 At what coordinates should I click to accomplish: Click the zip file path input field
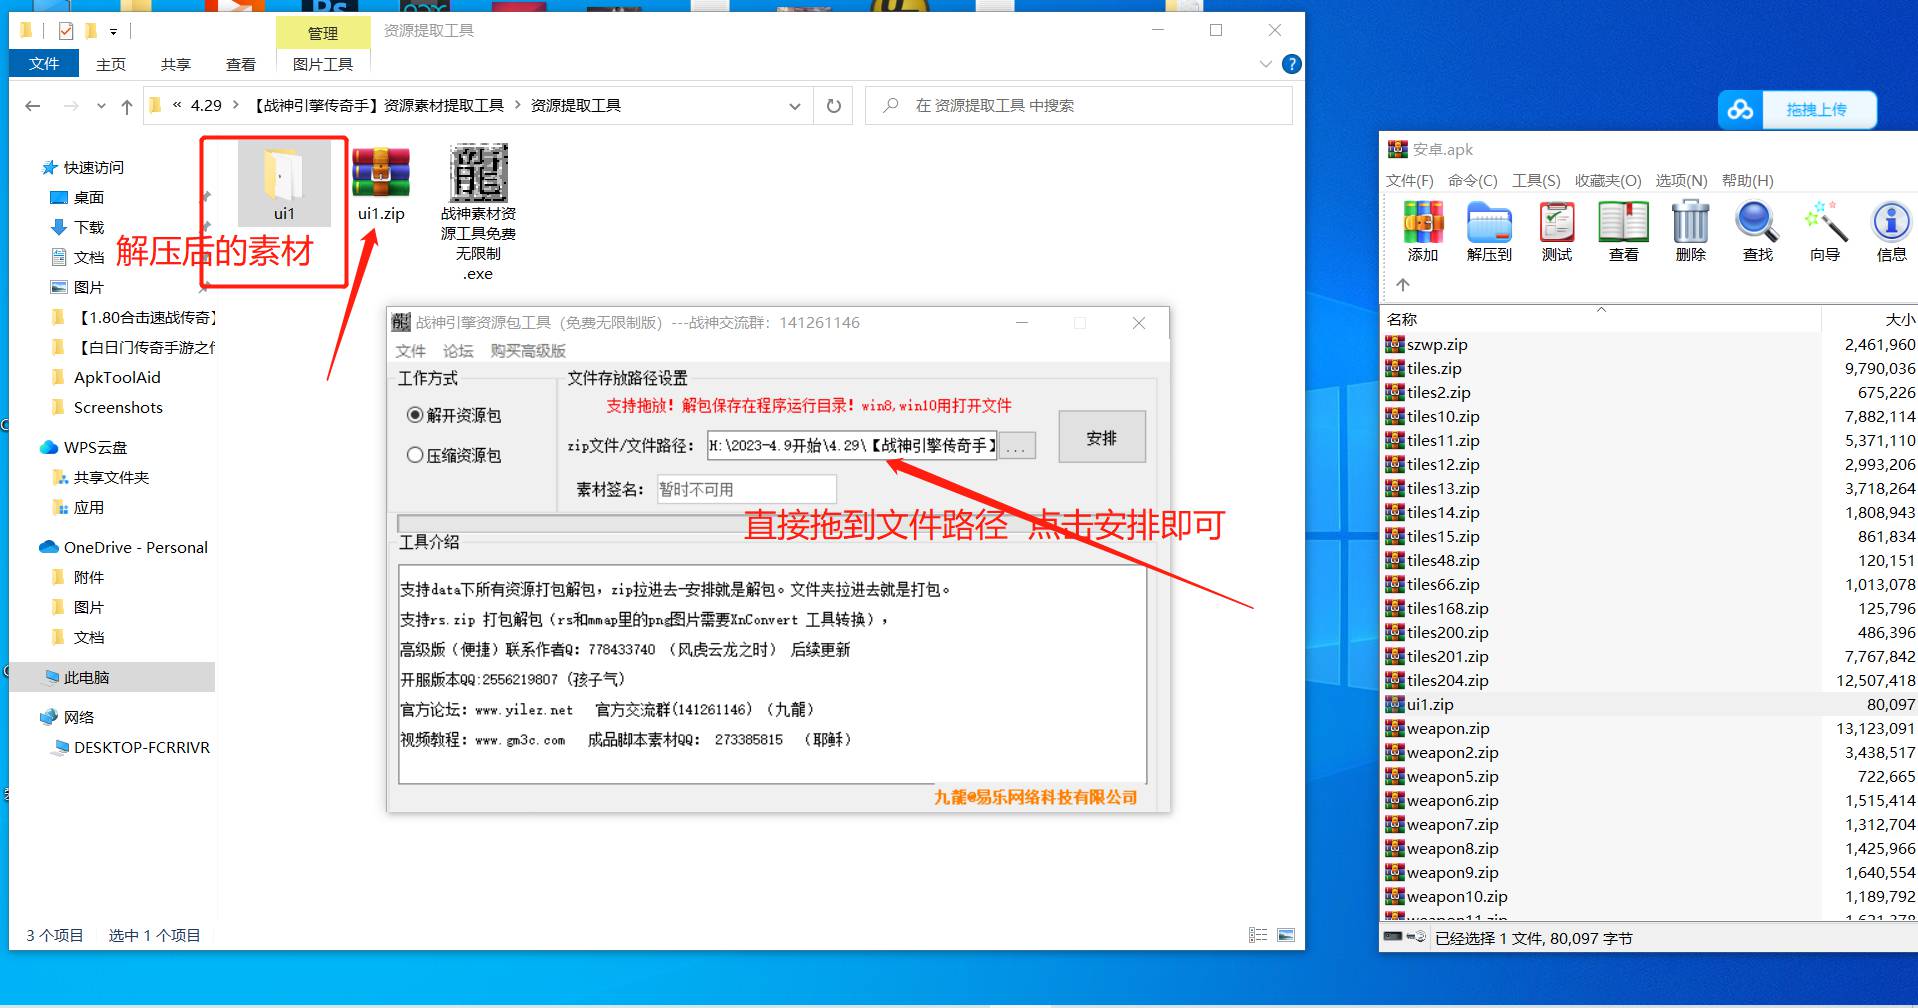tap(851, 446)
